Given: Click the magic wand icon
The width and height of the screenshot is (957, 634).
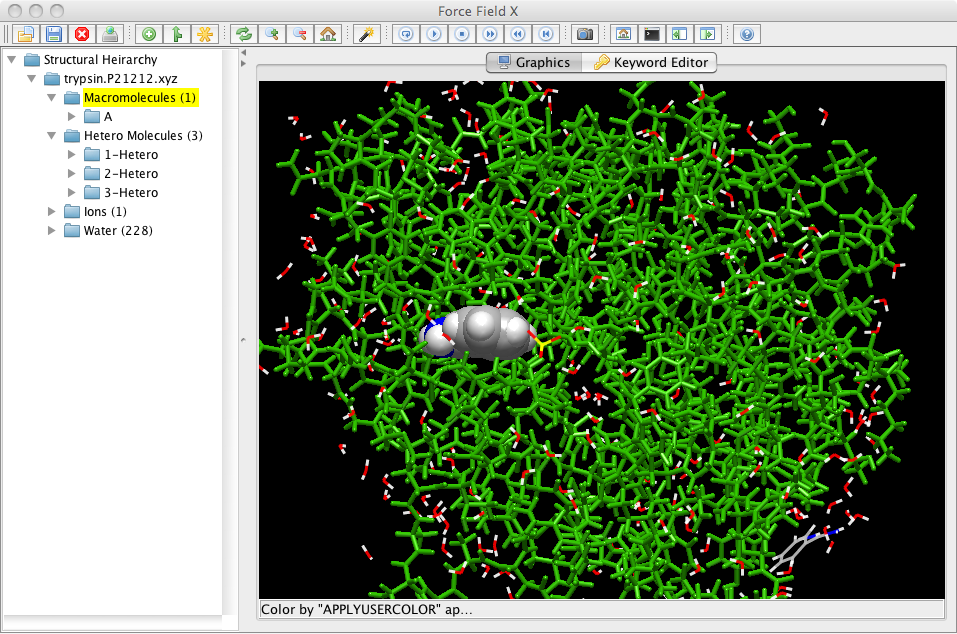Looking at the screenshot, I should 367,34.
